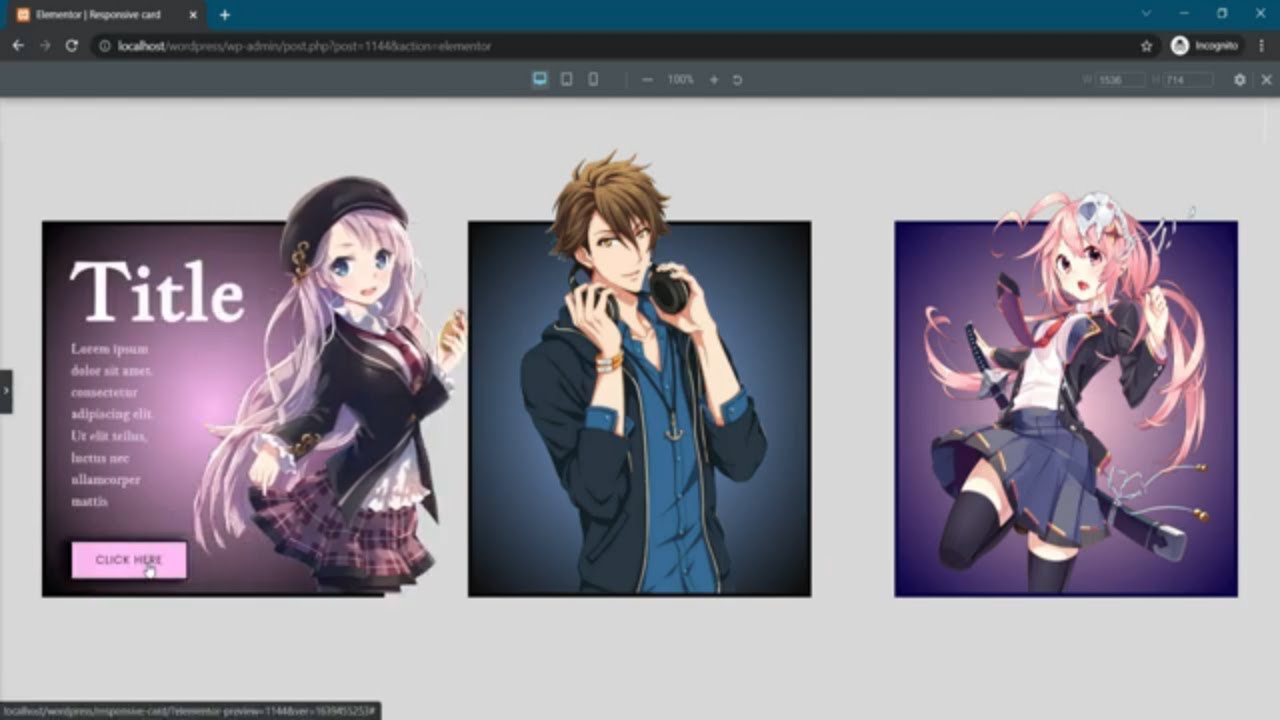The height and width of the screenshot is (720, 1280).
Task: View site information icon in address bar
Action: (x=105, y=46)
